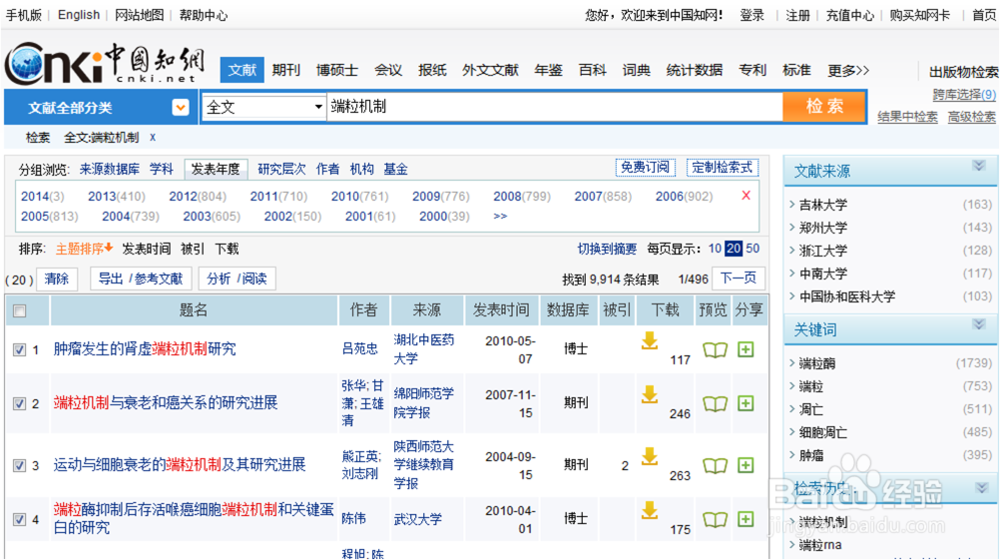Open the 更多>> database menu
This screenshot has width=1000, height=560.
coord(848,70)
